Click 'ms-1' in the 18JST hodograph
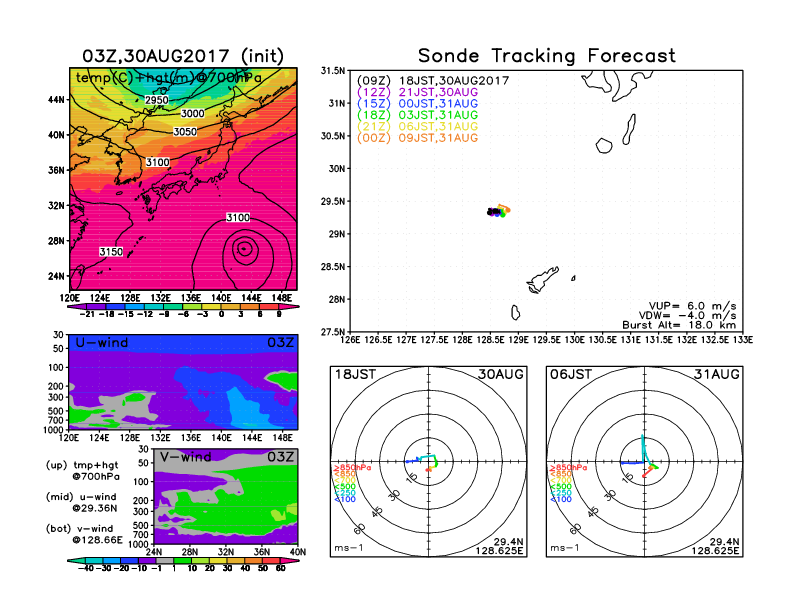 coord(349,548)
